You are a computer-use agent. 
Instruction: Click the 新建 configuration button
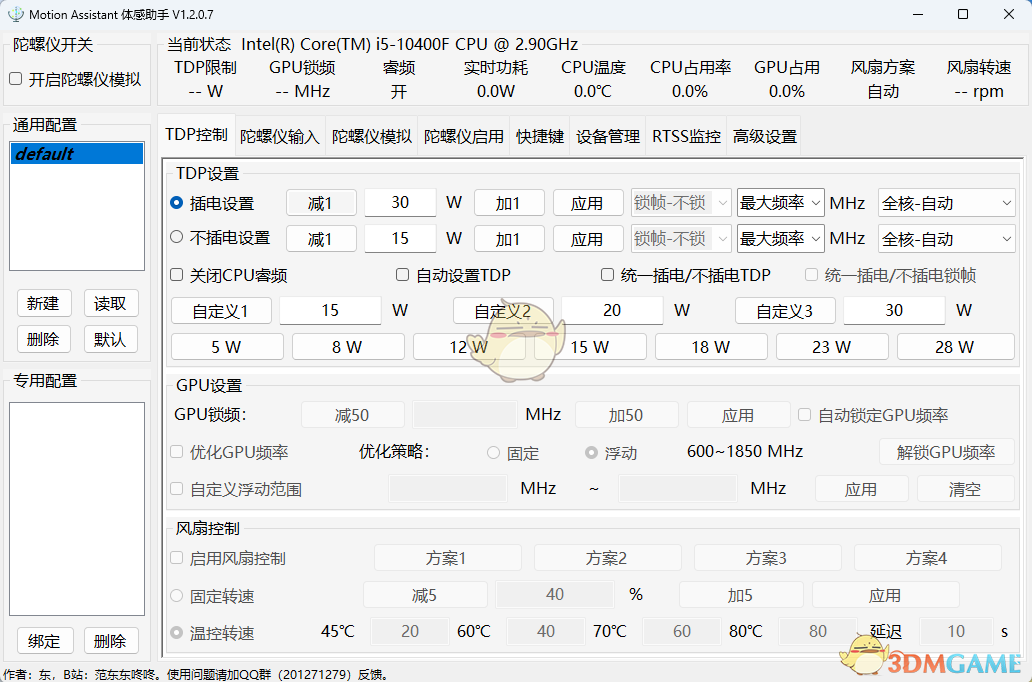tap(43, 304)
